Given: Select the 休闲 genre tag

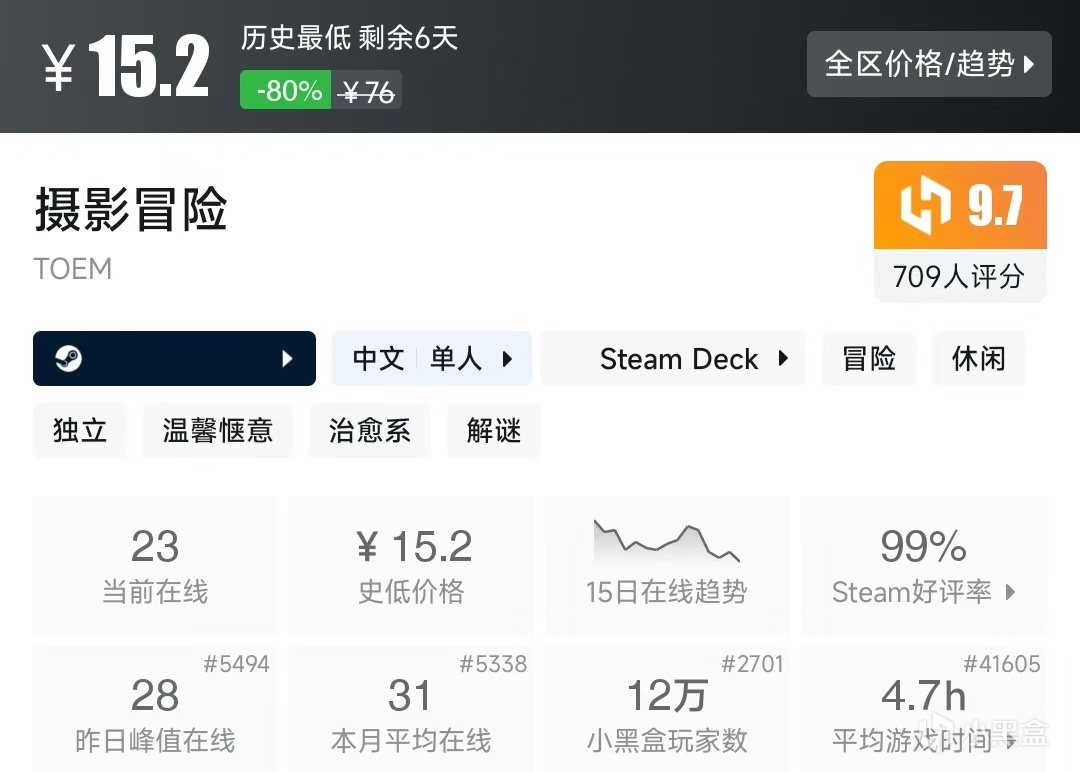Looking at the screenshot, I should [x=978, y=358].
